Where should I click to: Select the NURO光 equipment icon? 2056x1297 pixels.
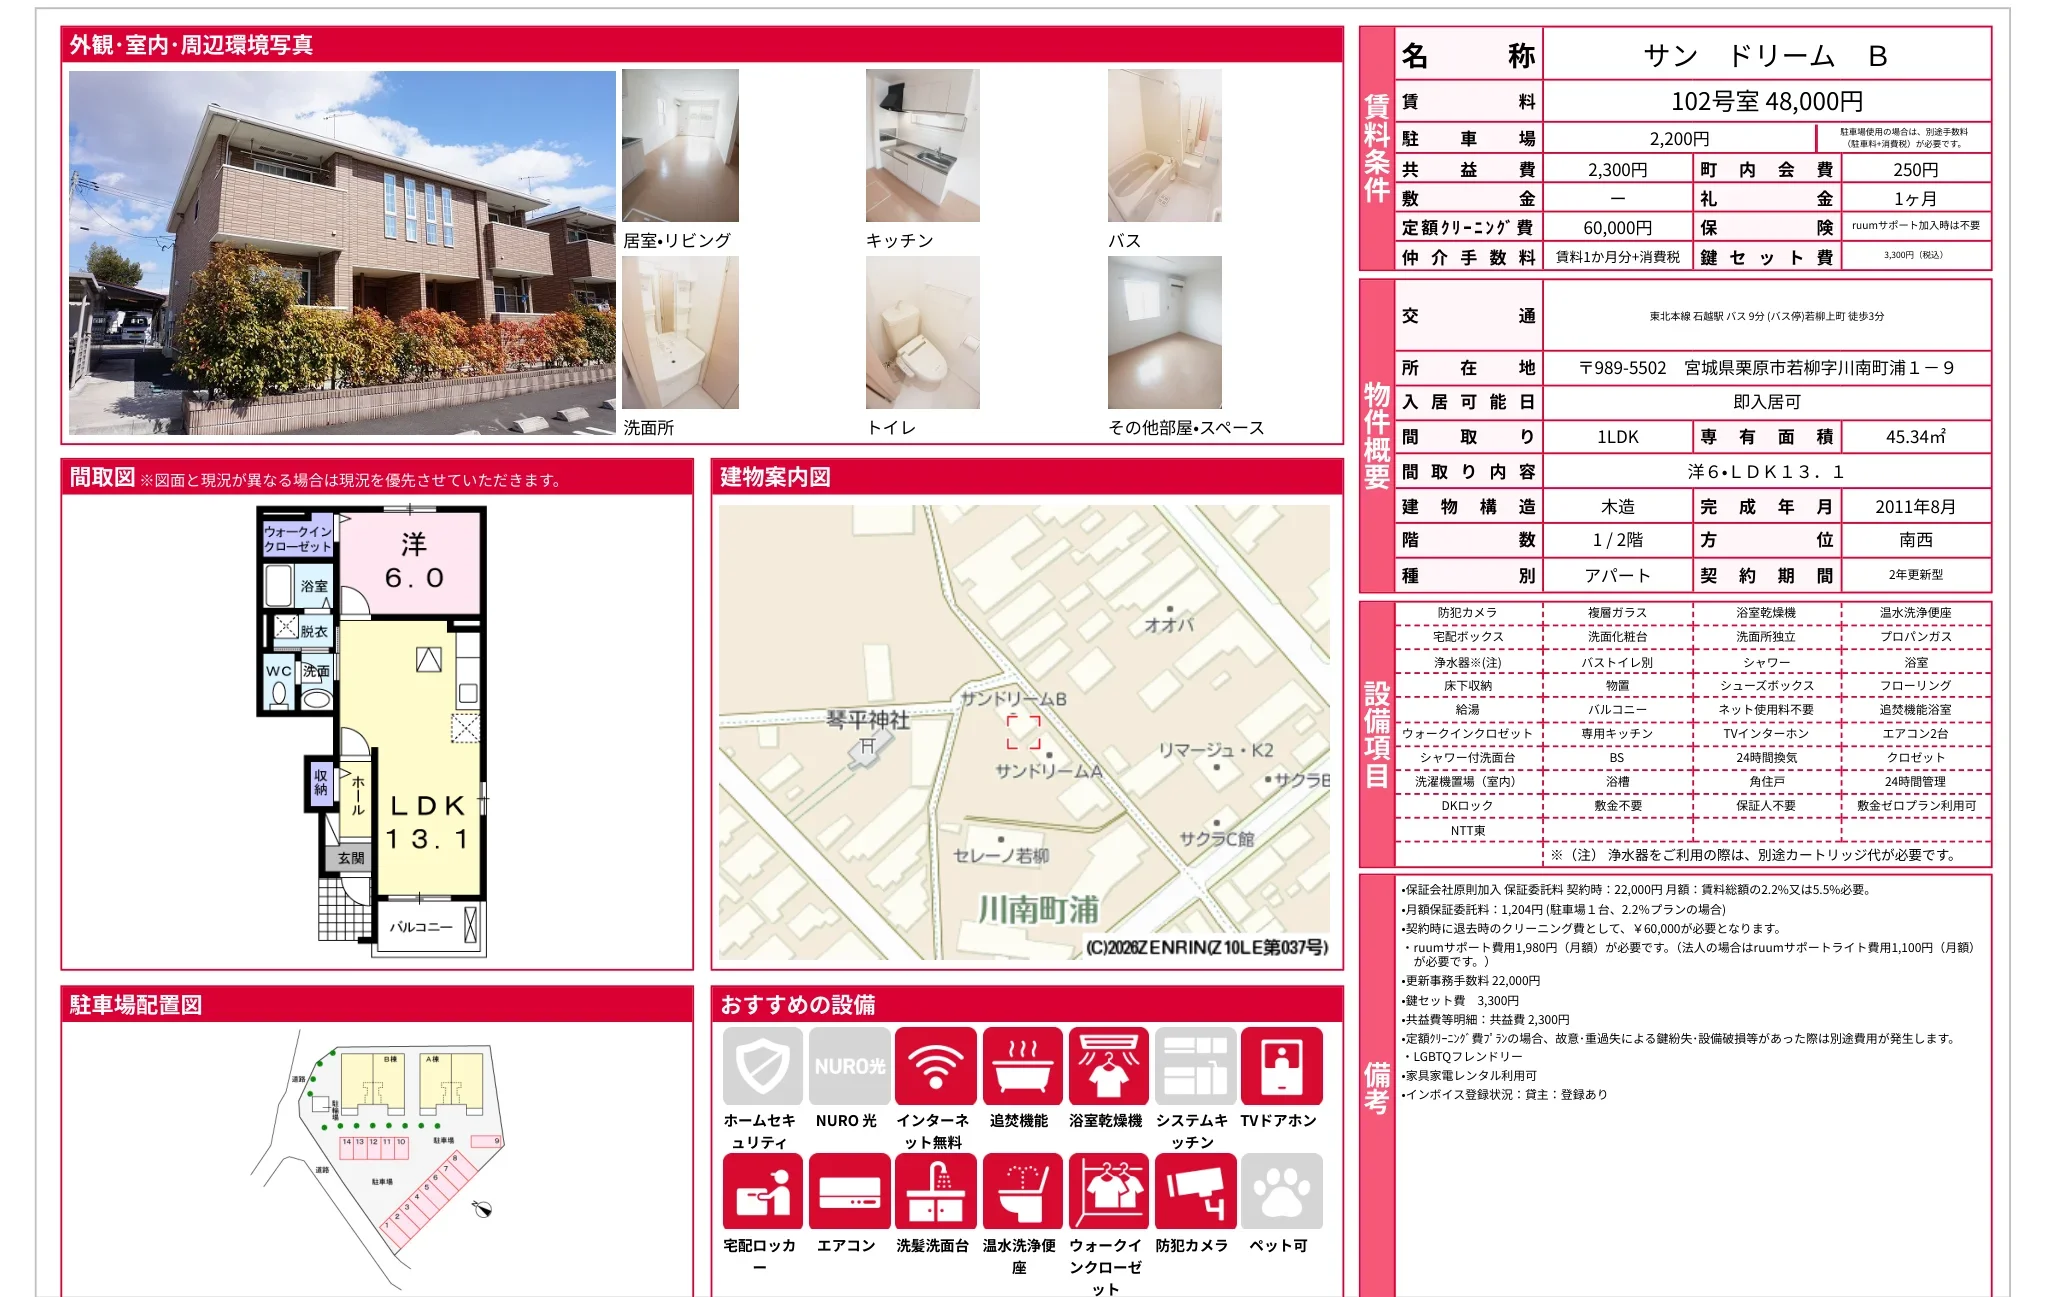[x=850, y=1066]
